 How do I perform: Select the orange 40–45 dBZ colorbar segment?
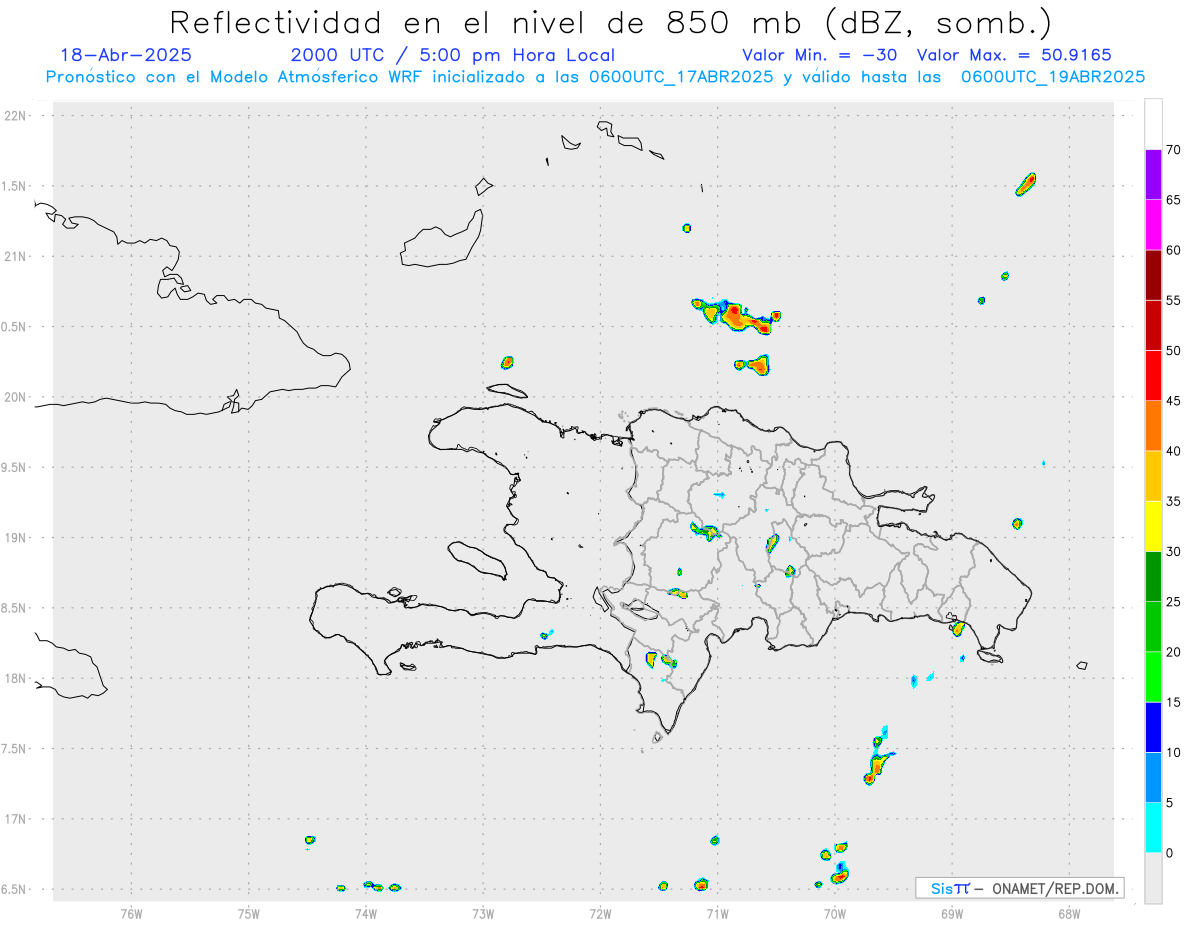(x=1153, y=426)
